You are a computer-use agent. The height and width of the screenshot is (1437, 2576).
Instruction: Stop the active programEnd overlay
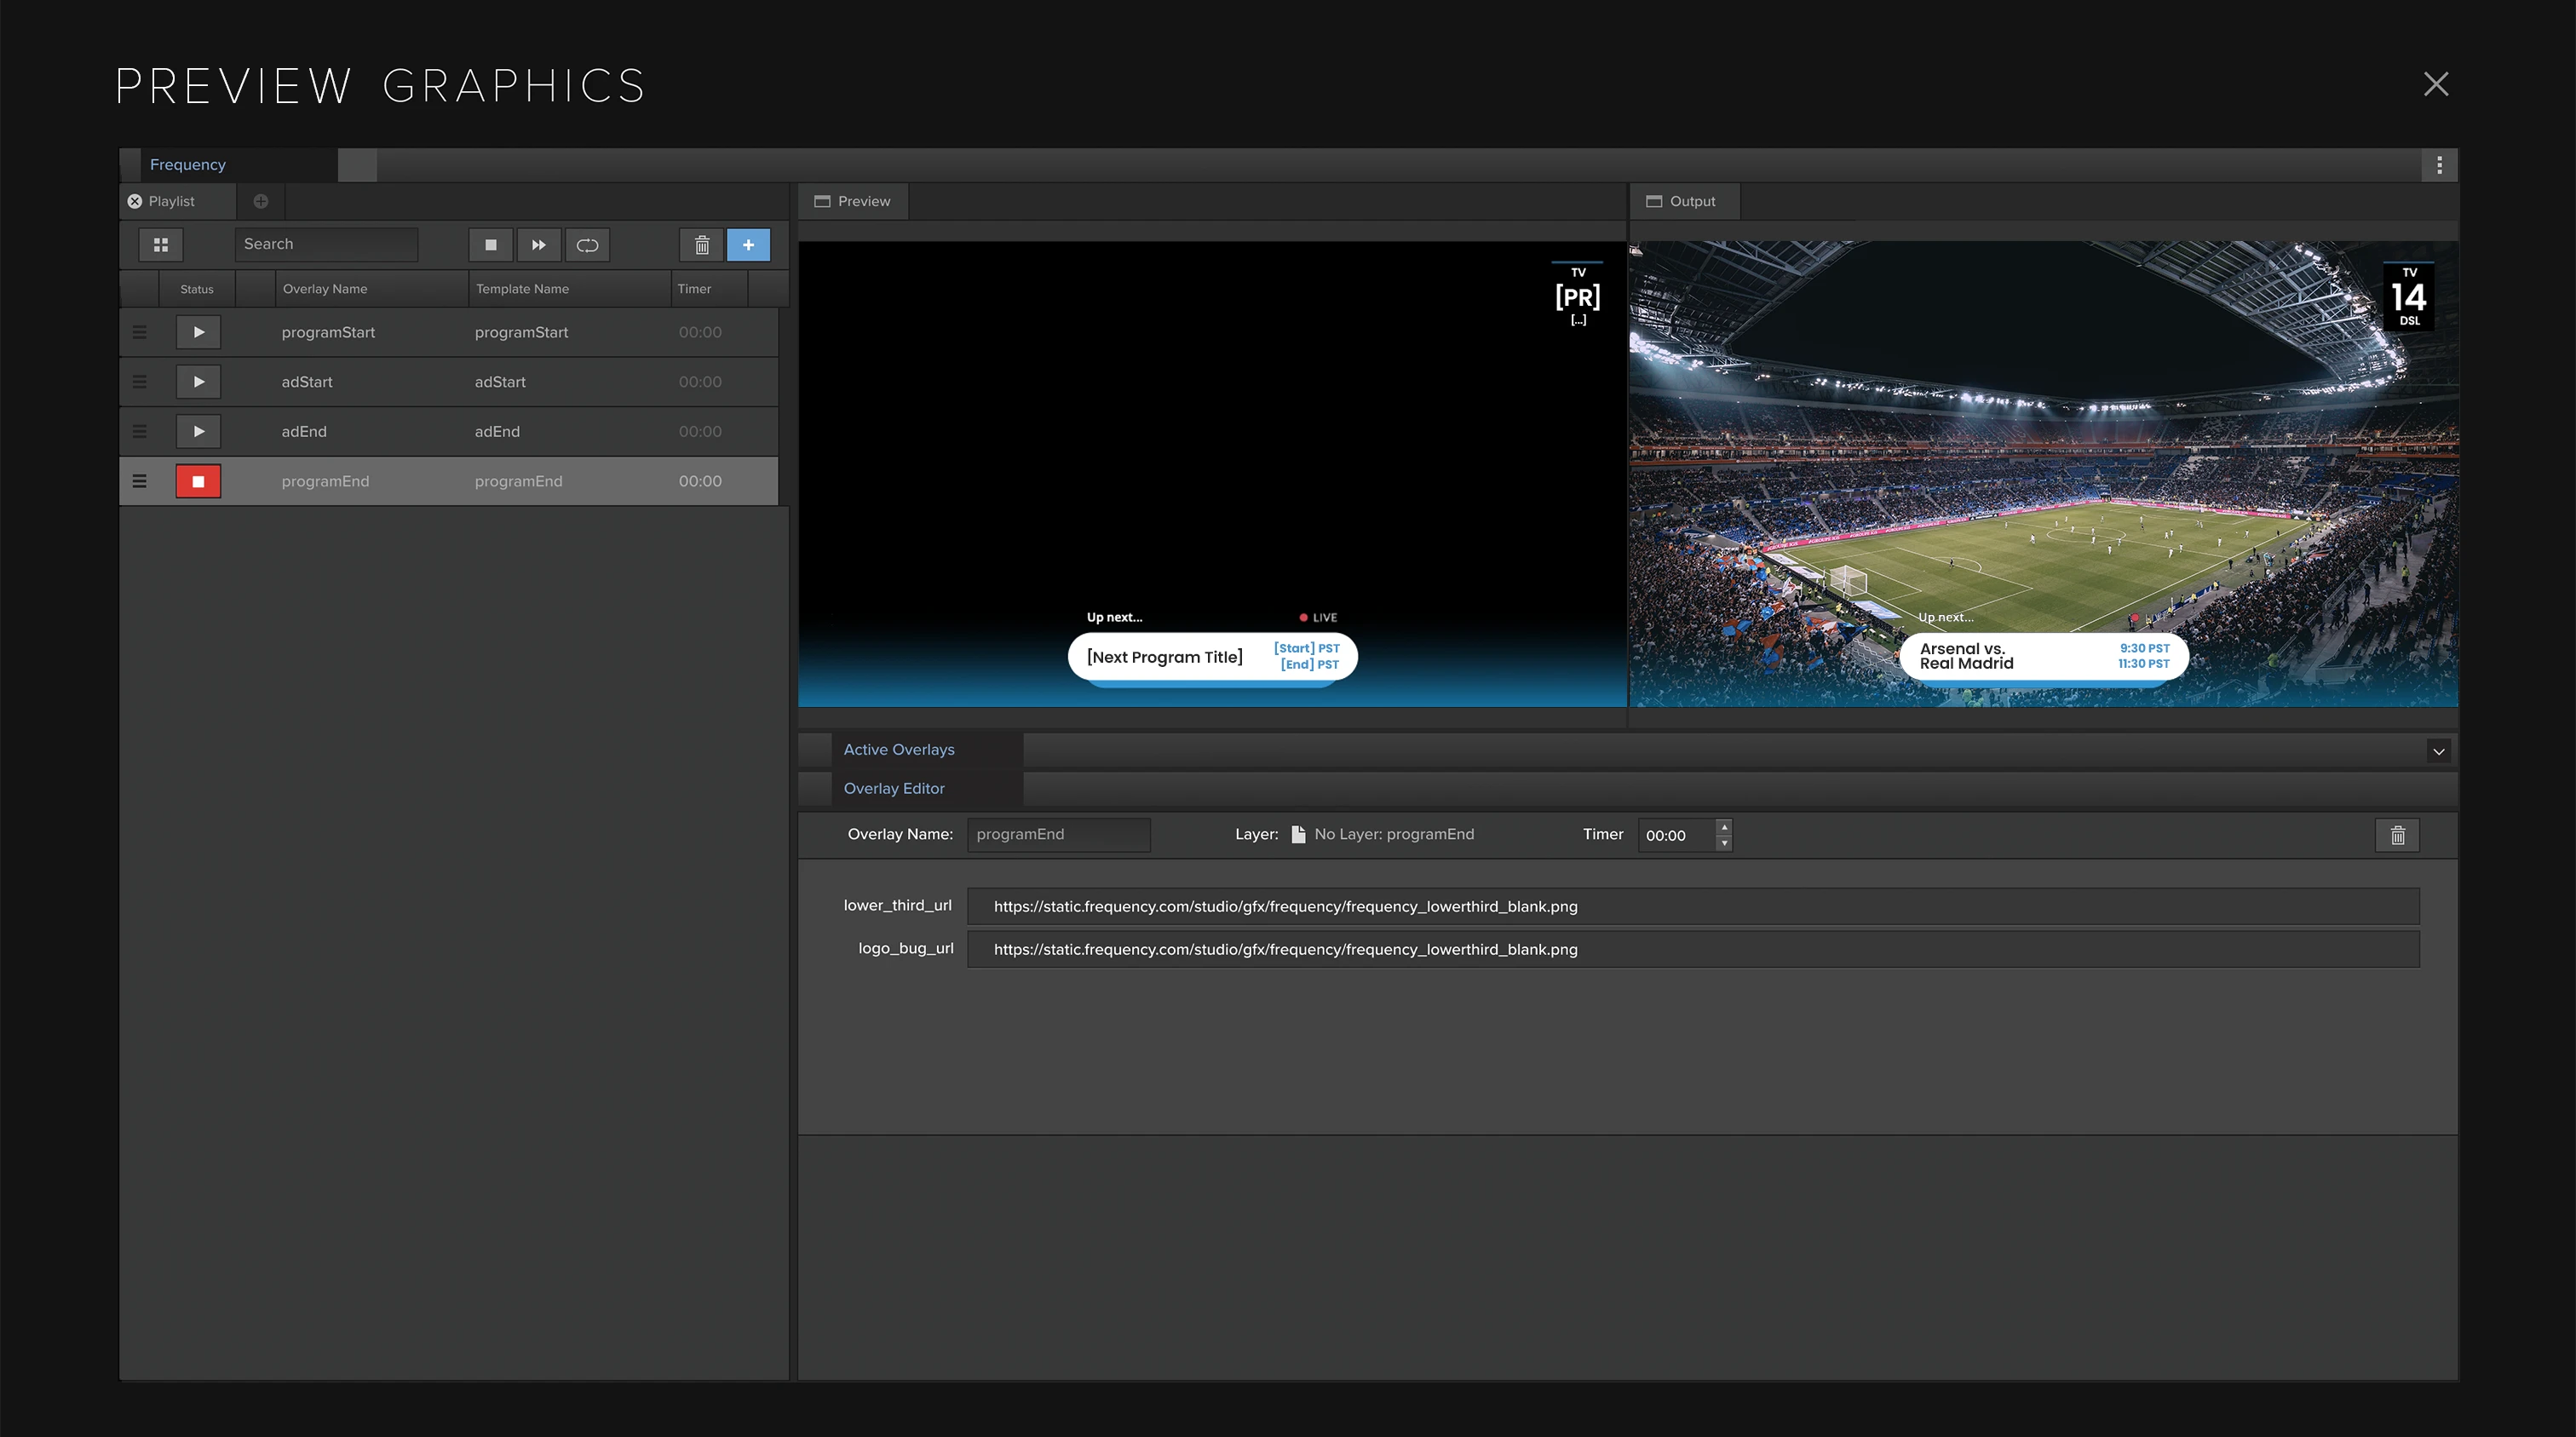tap(198, 482)
